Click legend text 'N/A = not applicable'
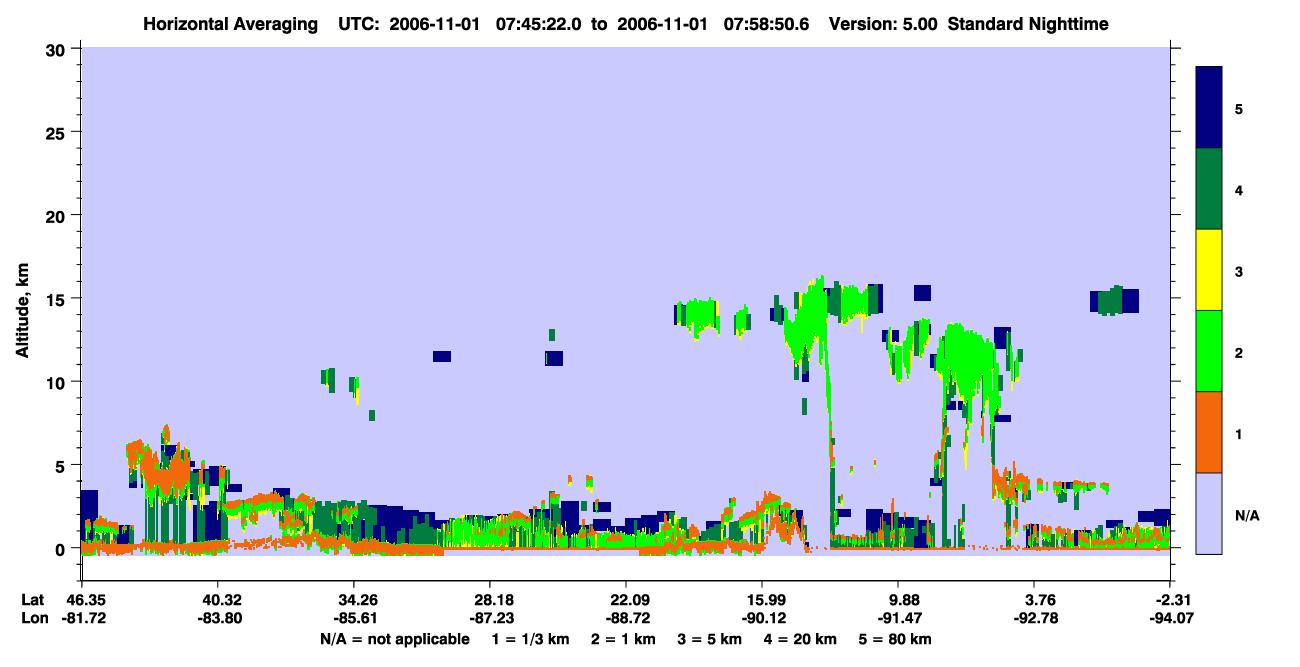The width and height of the screenshot is (1300, 667). tap(394, 639)
